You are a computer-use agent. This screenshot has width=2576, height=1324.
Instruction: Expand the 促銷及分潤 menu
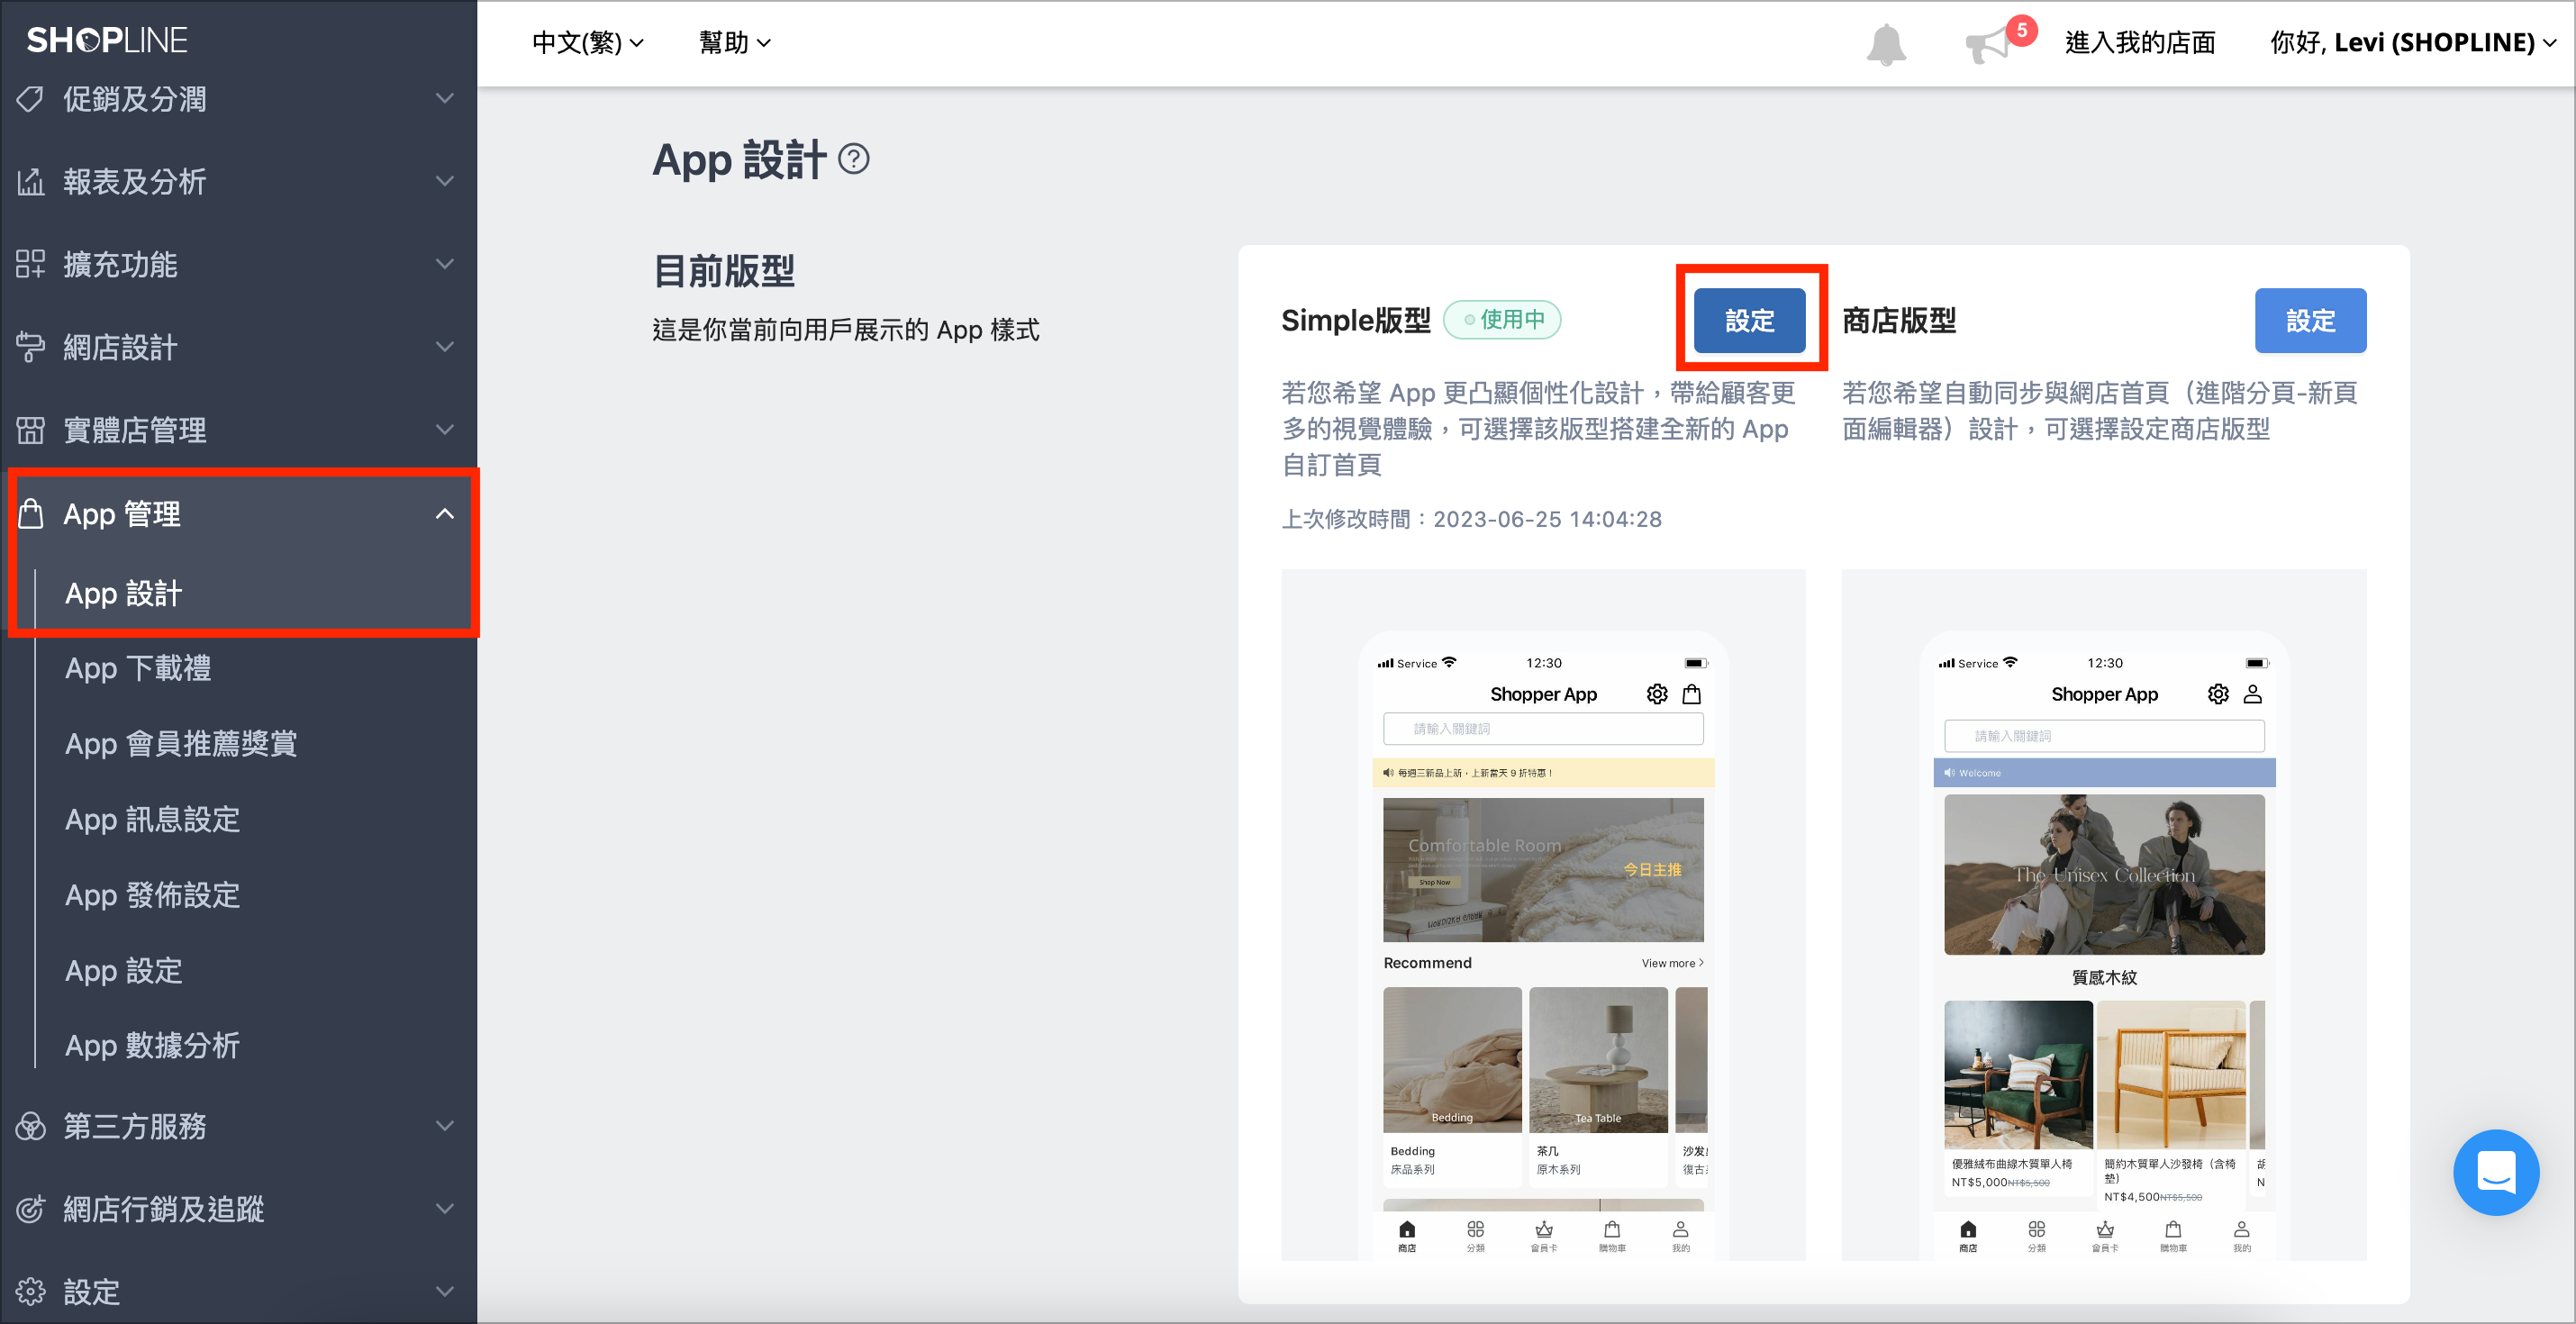pyautogui.click(x=445, y=98)
